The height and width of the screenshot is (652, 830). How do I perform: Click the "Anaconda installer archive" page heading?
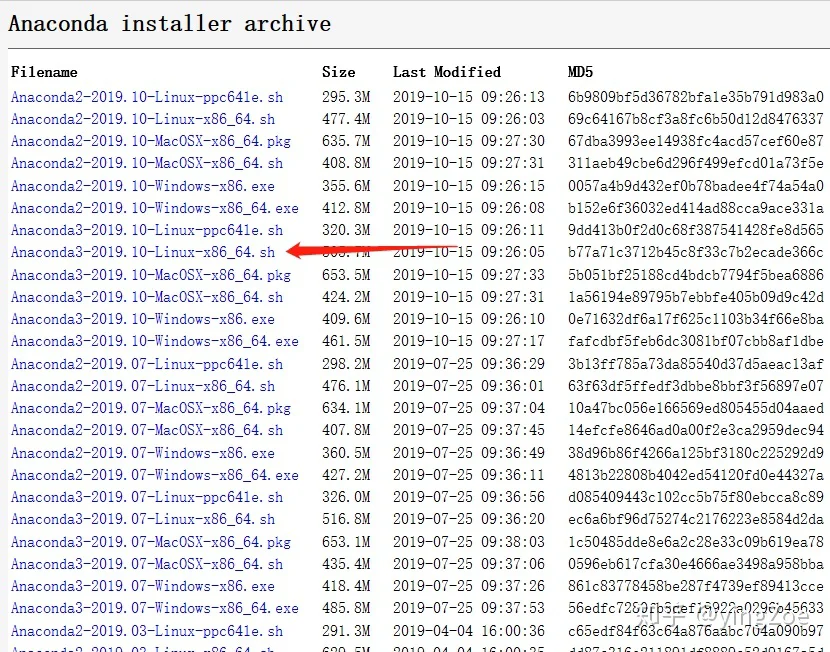(170, 24)
